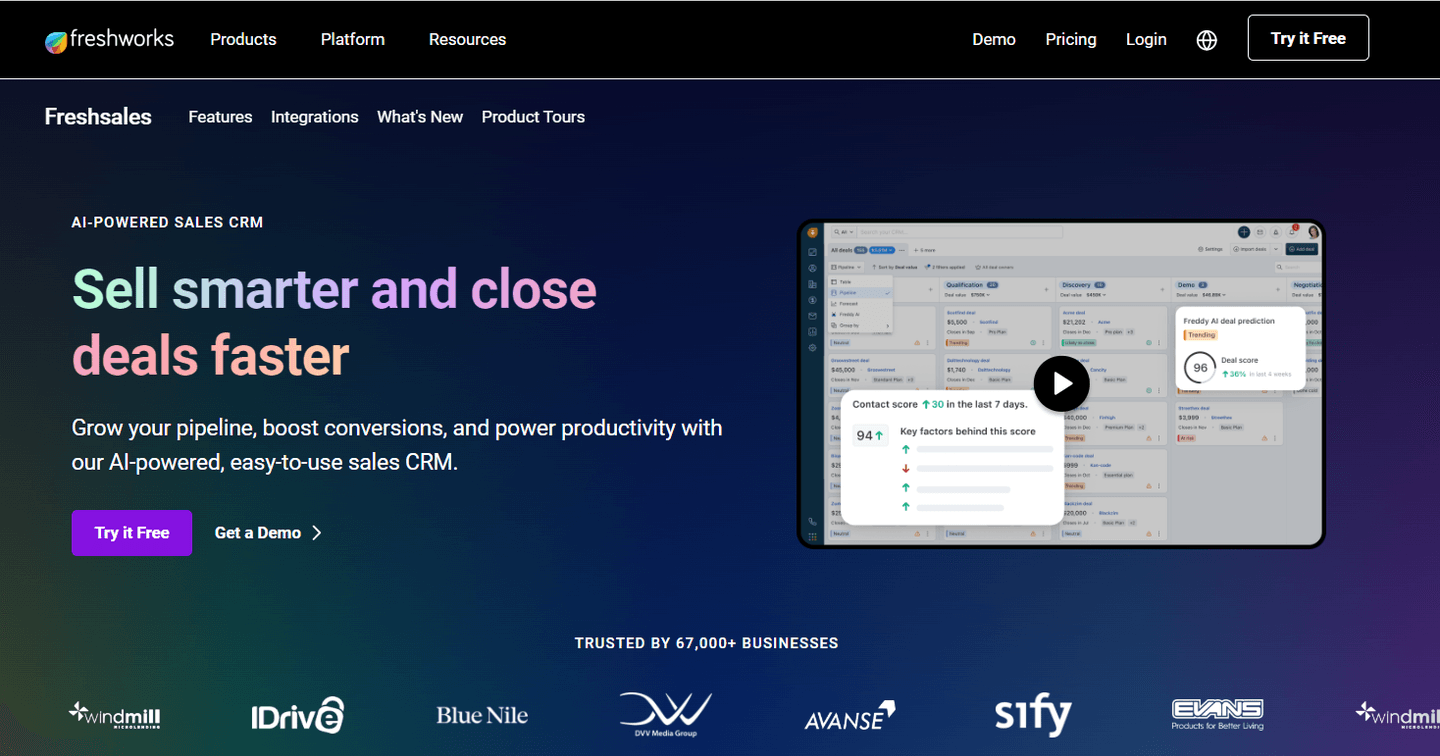Open the Product Tours tab

coord(533,117)
